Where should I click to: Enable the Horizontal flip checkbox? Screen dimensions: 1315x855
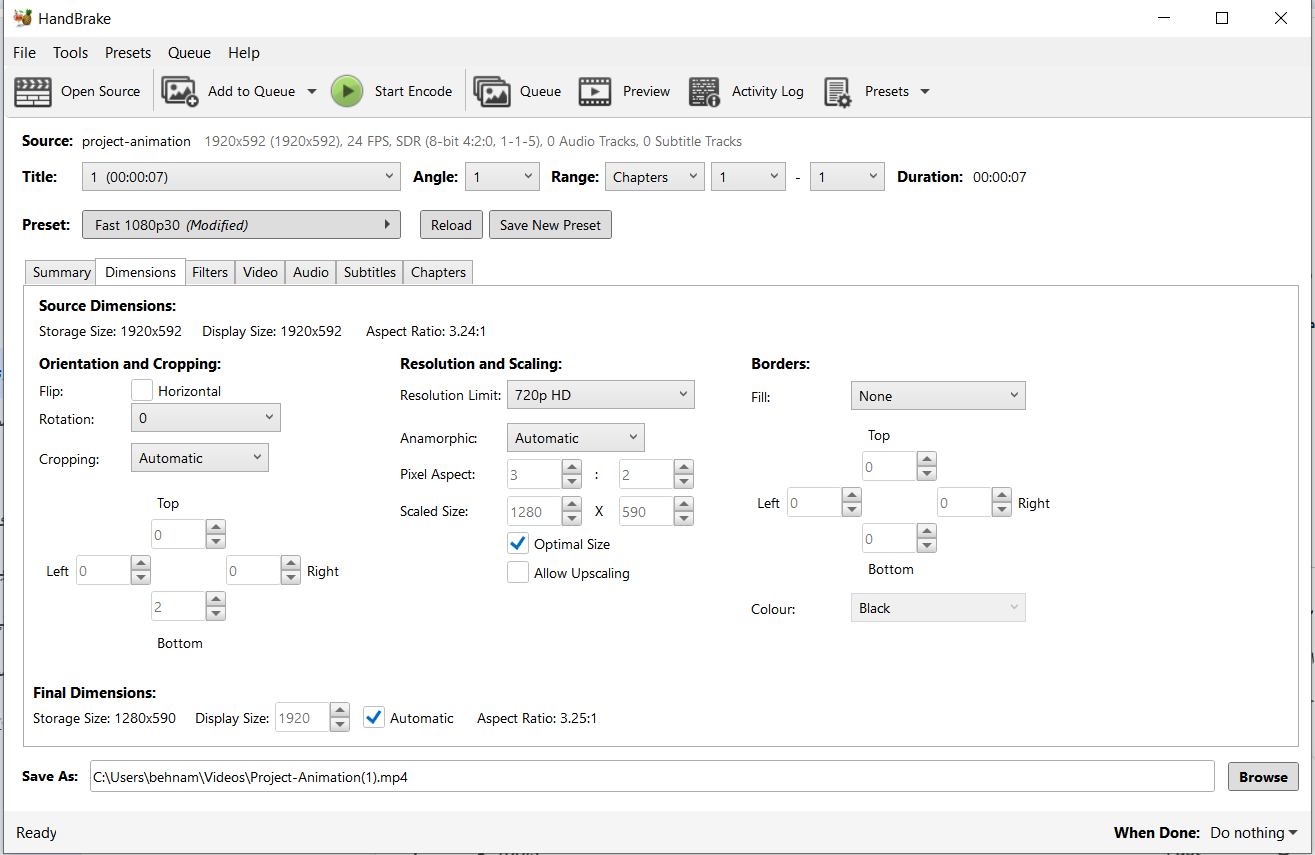pos(142,391)
